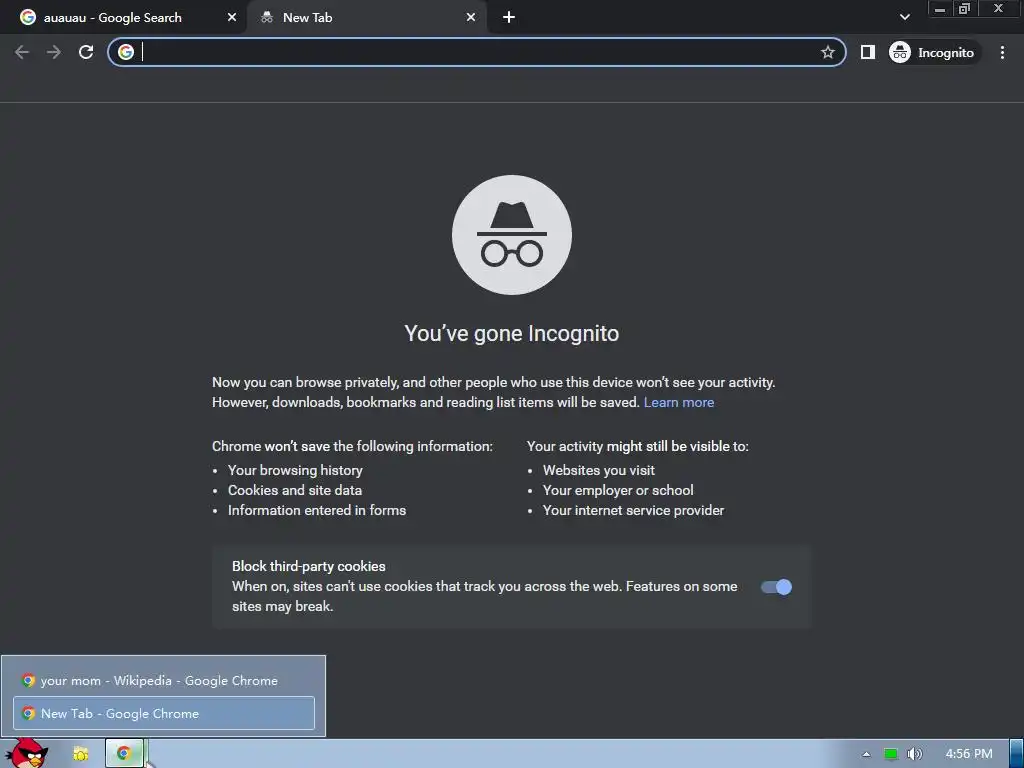Viewport: 1024px width, 768px height.
Task: Switch to the auauau - Google Search tab
Action: coord(124,18)
